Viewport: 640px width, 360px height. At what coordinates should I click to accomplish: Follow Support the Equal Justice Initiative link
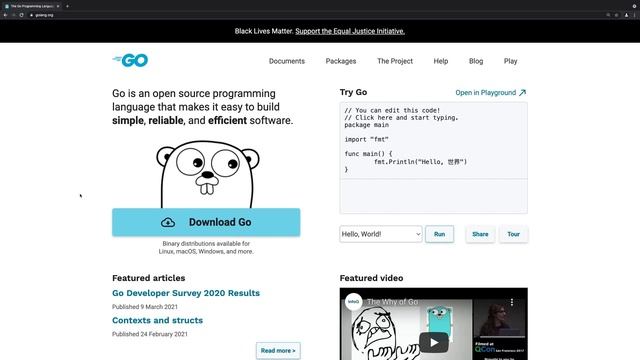coord(350,31)
